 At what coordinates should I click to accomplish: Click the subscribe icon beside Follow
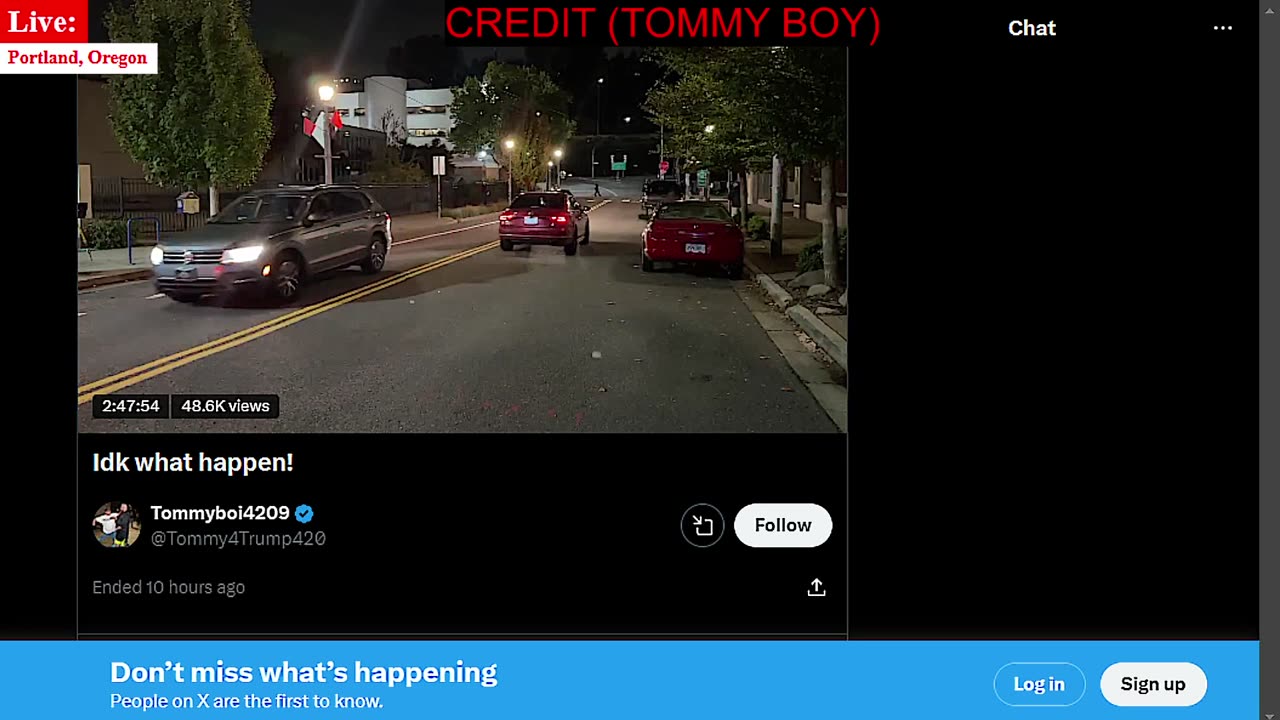point(702,525)
